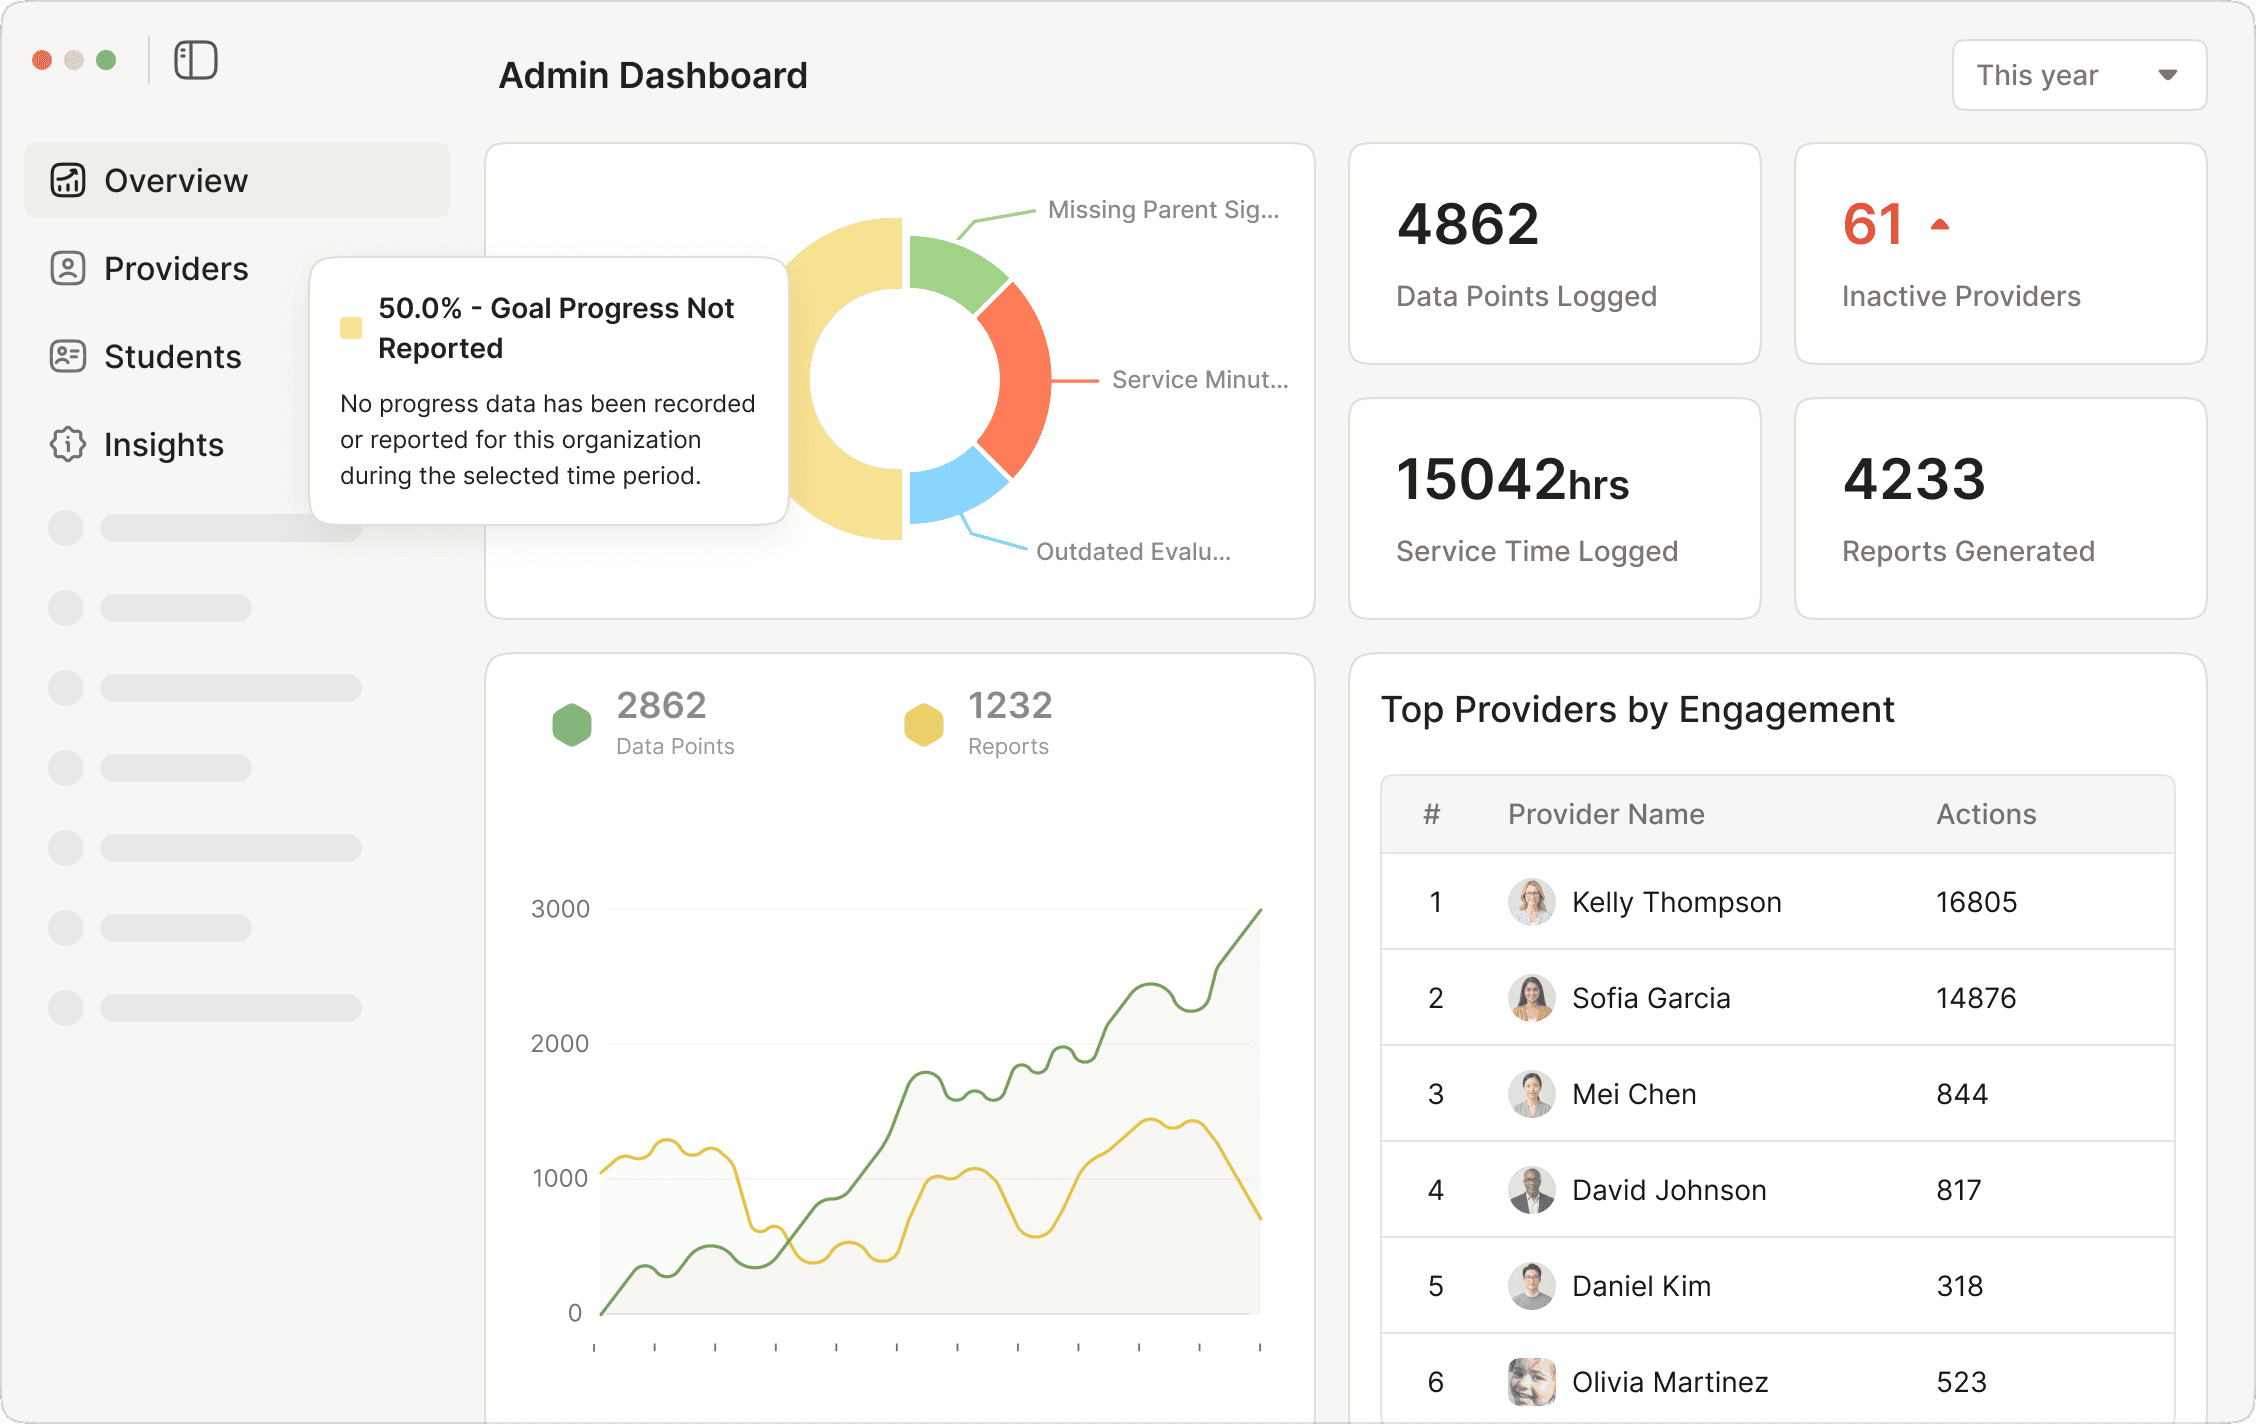The height and width of the screenshot is (1424, 2256).
Task: Toggle the green Data Points hexagon legend
Action: pyautogui.click(x=572, y=724)
